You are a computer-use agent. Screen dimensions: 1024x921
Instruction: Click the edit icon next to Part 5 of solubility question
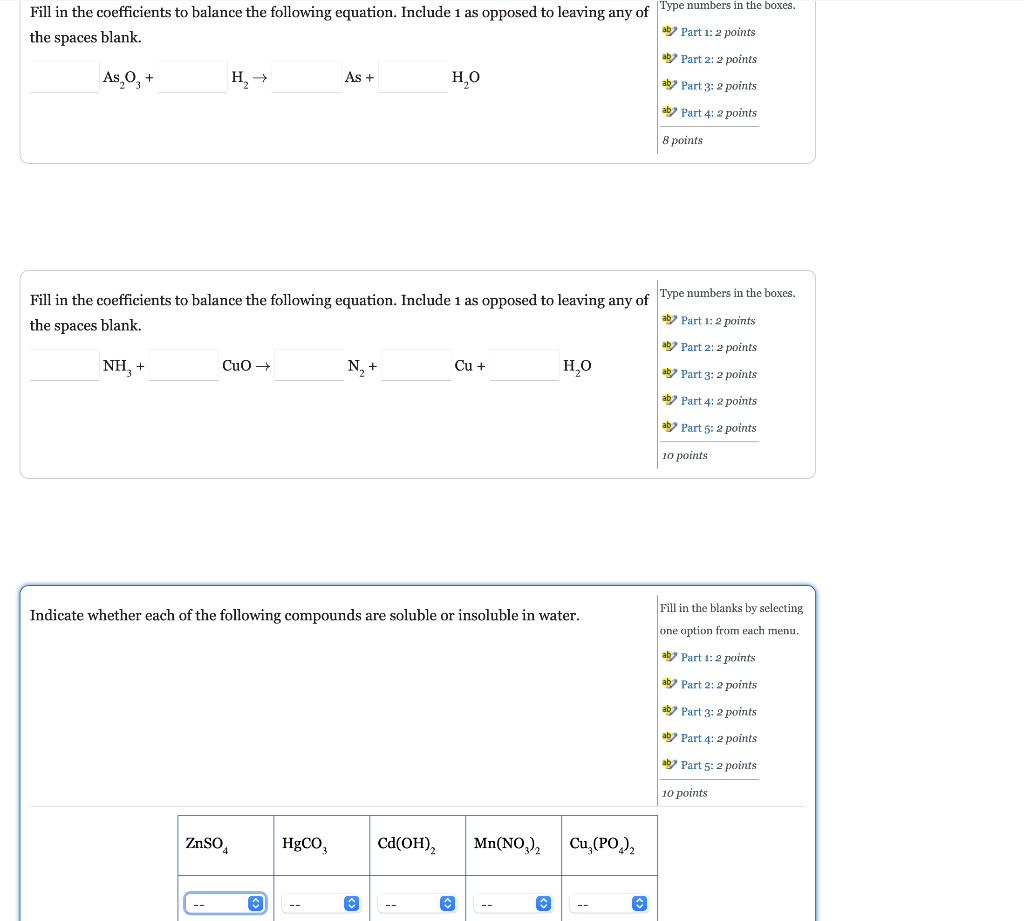(x=668, y=764)
